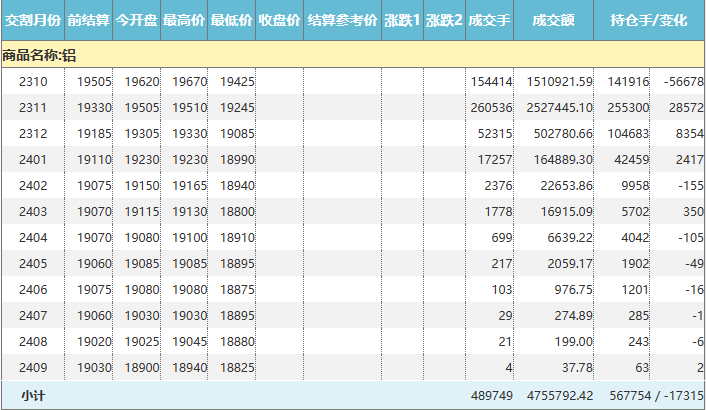Click the 交割月份 column header

[32, 20]
